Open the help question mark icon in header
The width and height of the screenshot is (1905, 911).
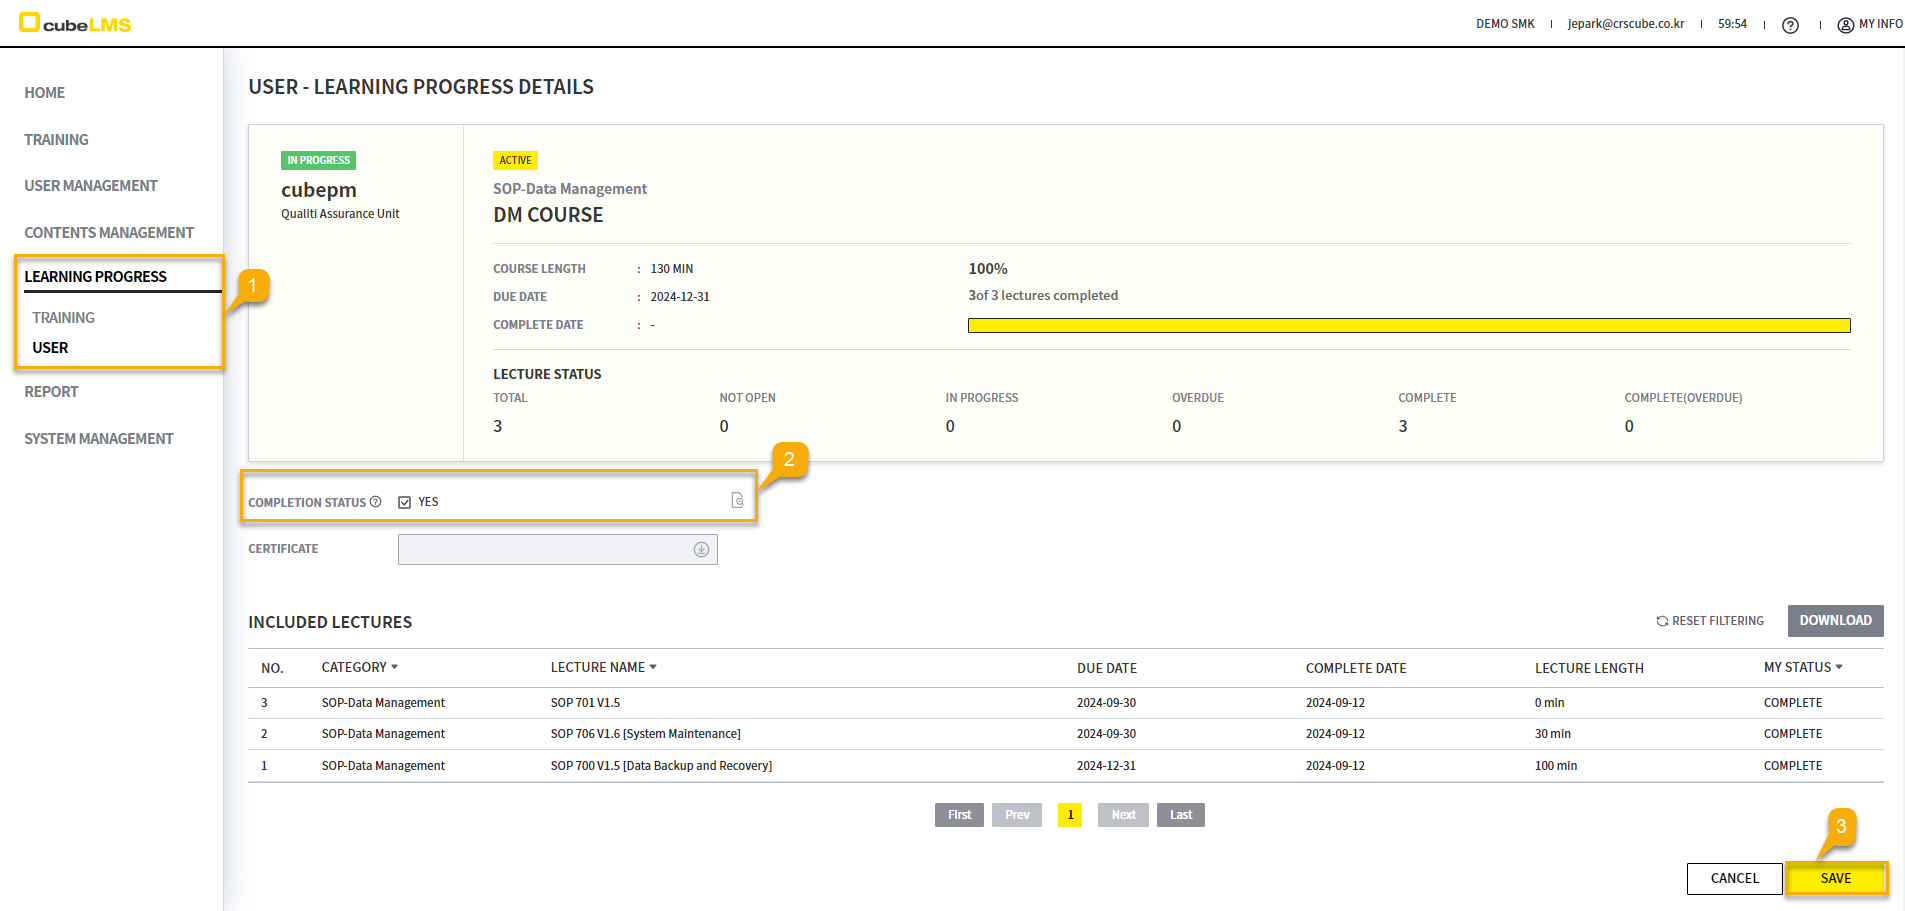pos(1790,25)
